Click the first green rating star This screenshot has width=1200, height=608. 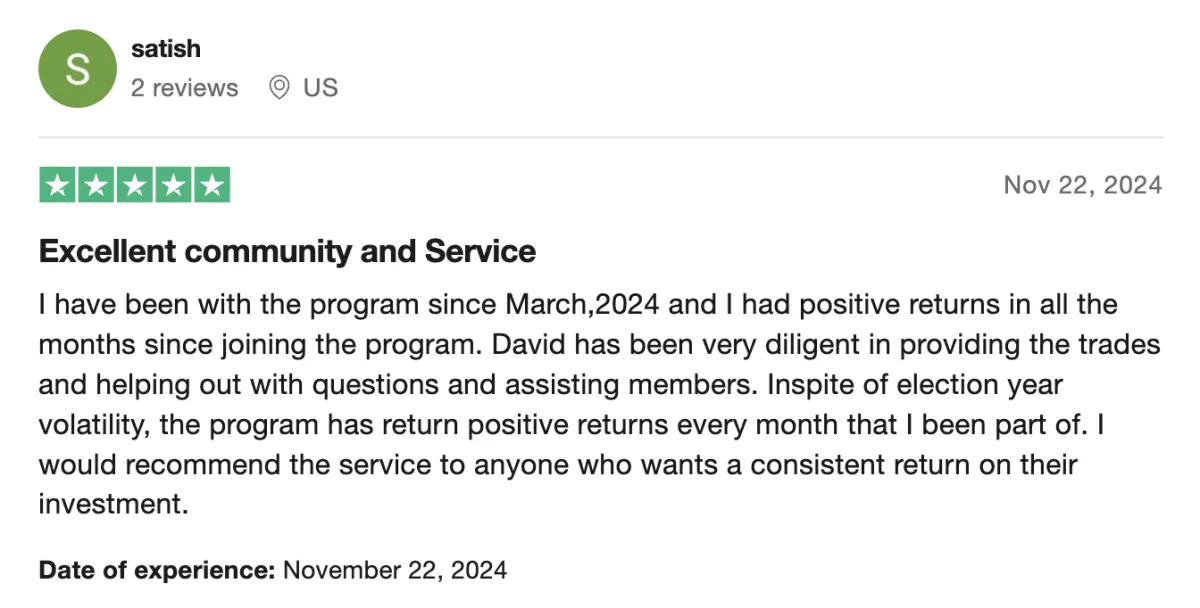click(x=58, y=185)
